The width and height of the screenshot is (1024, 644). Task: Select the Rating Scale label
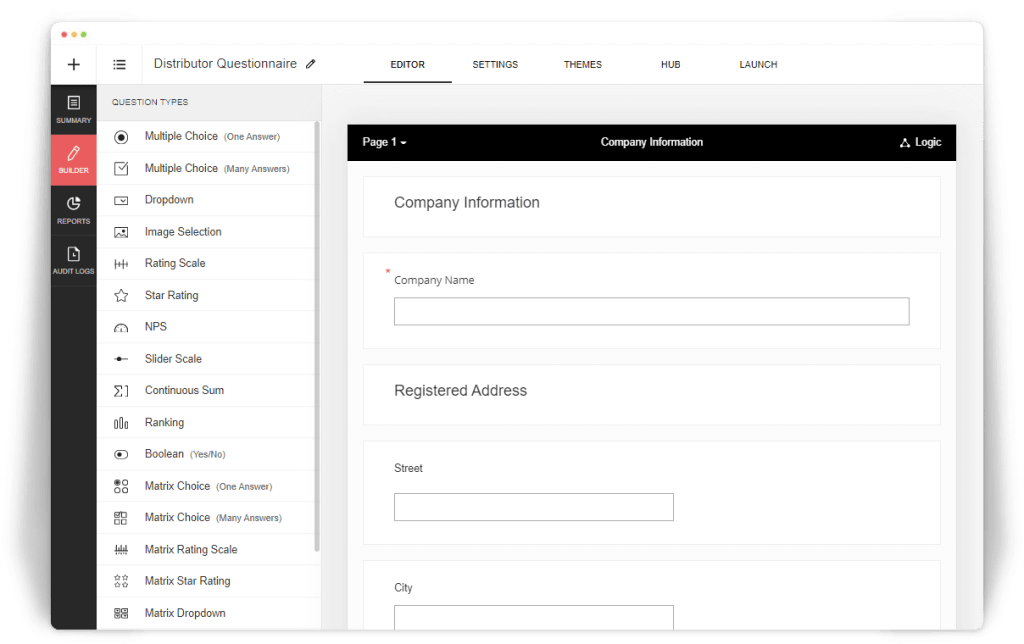click(x=175, y=263)
